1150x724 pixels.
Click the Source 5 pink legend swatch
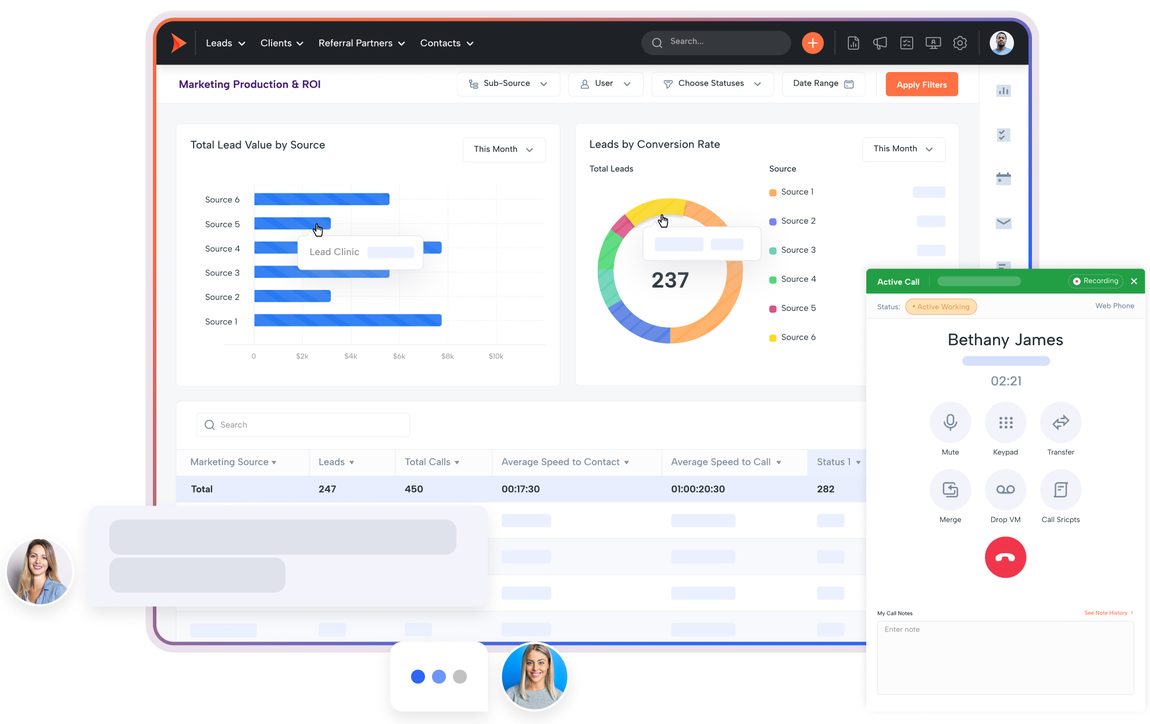[x=772, y=309]
